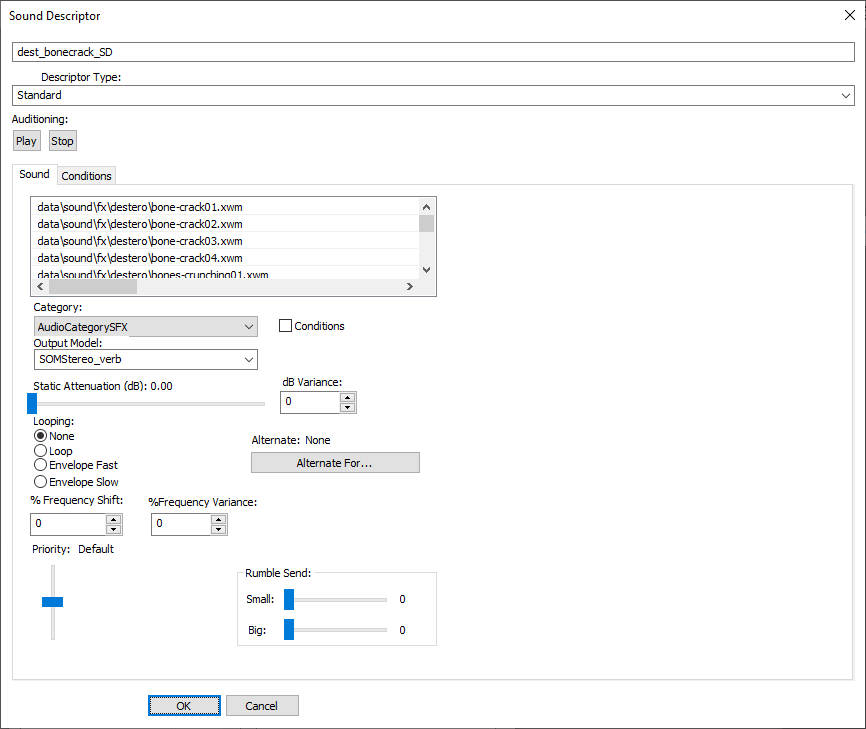Select the Envelope Slow radio button
Viewport: 866px width, 729px height.
41,482
